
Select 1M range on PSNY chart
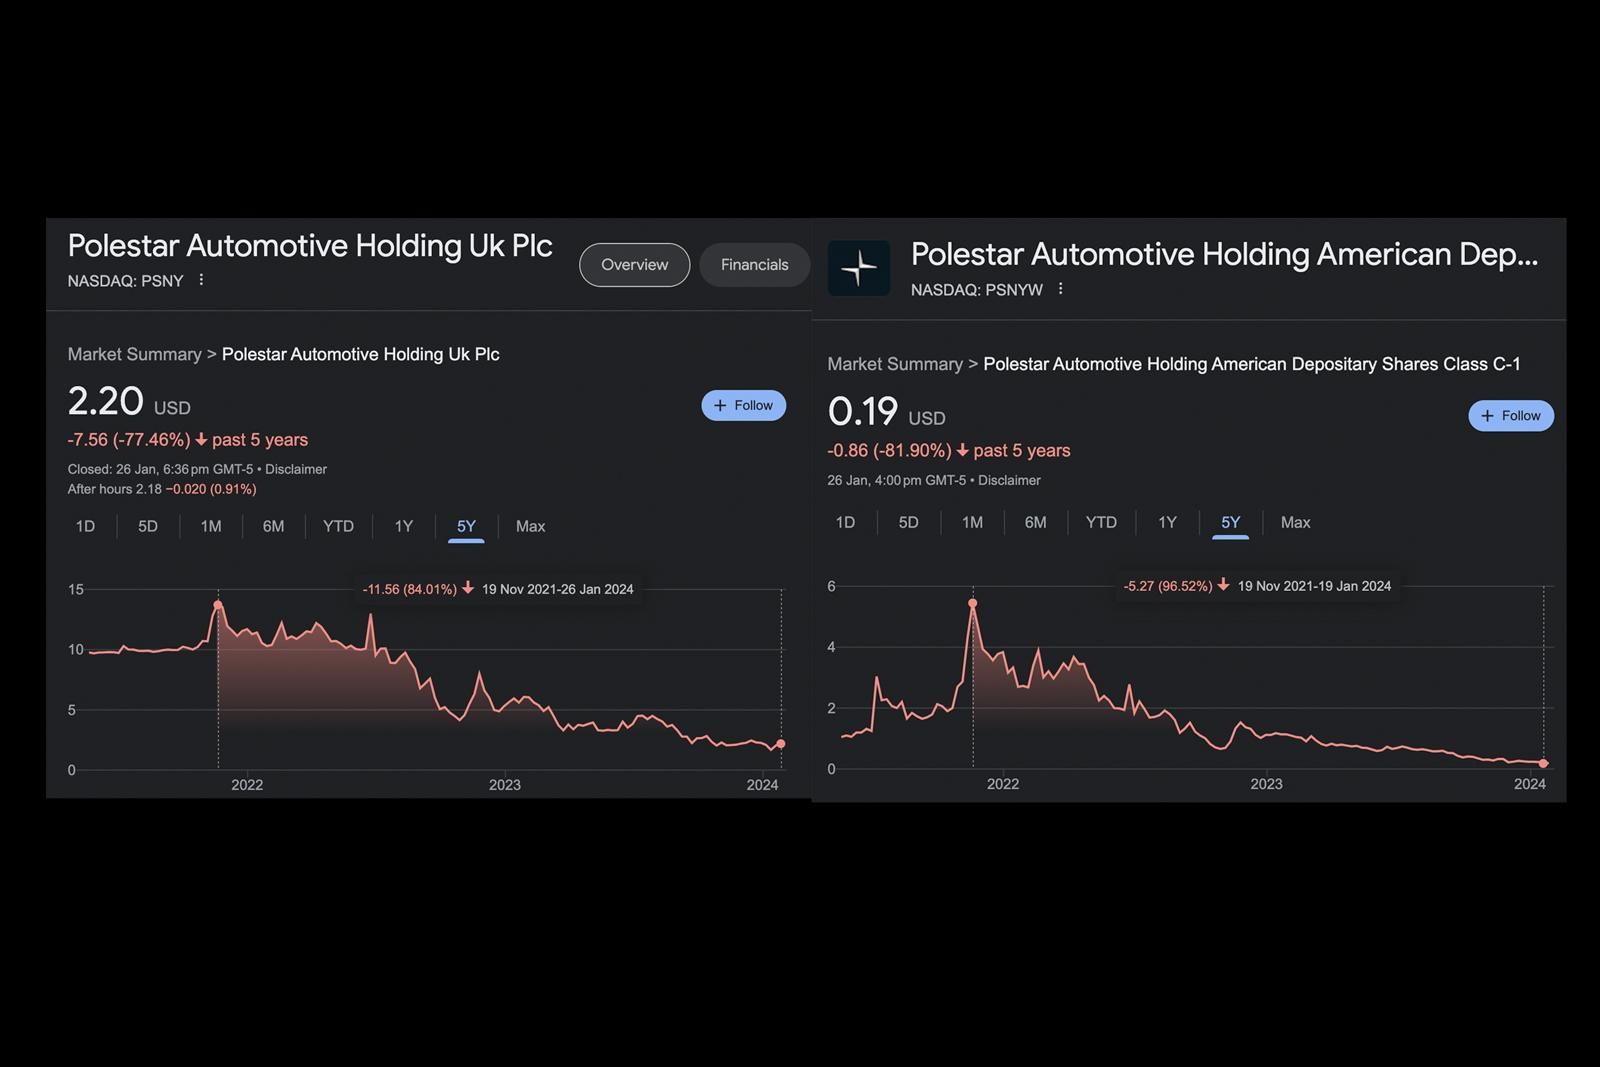(210, 526)
